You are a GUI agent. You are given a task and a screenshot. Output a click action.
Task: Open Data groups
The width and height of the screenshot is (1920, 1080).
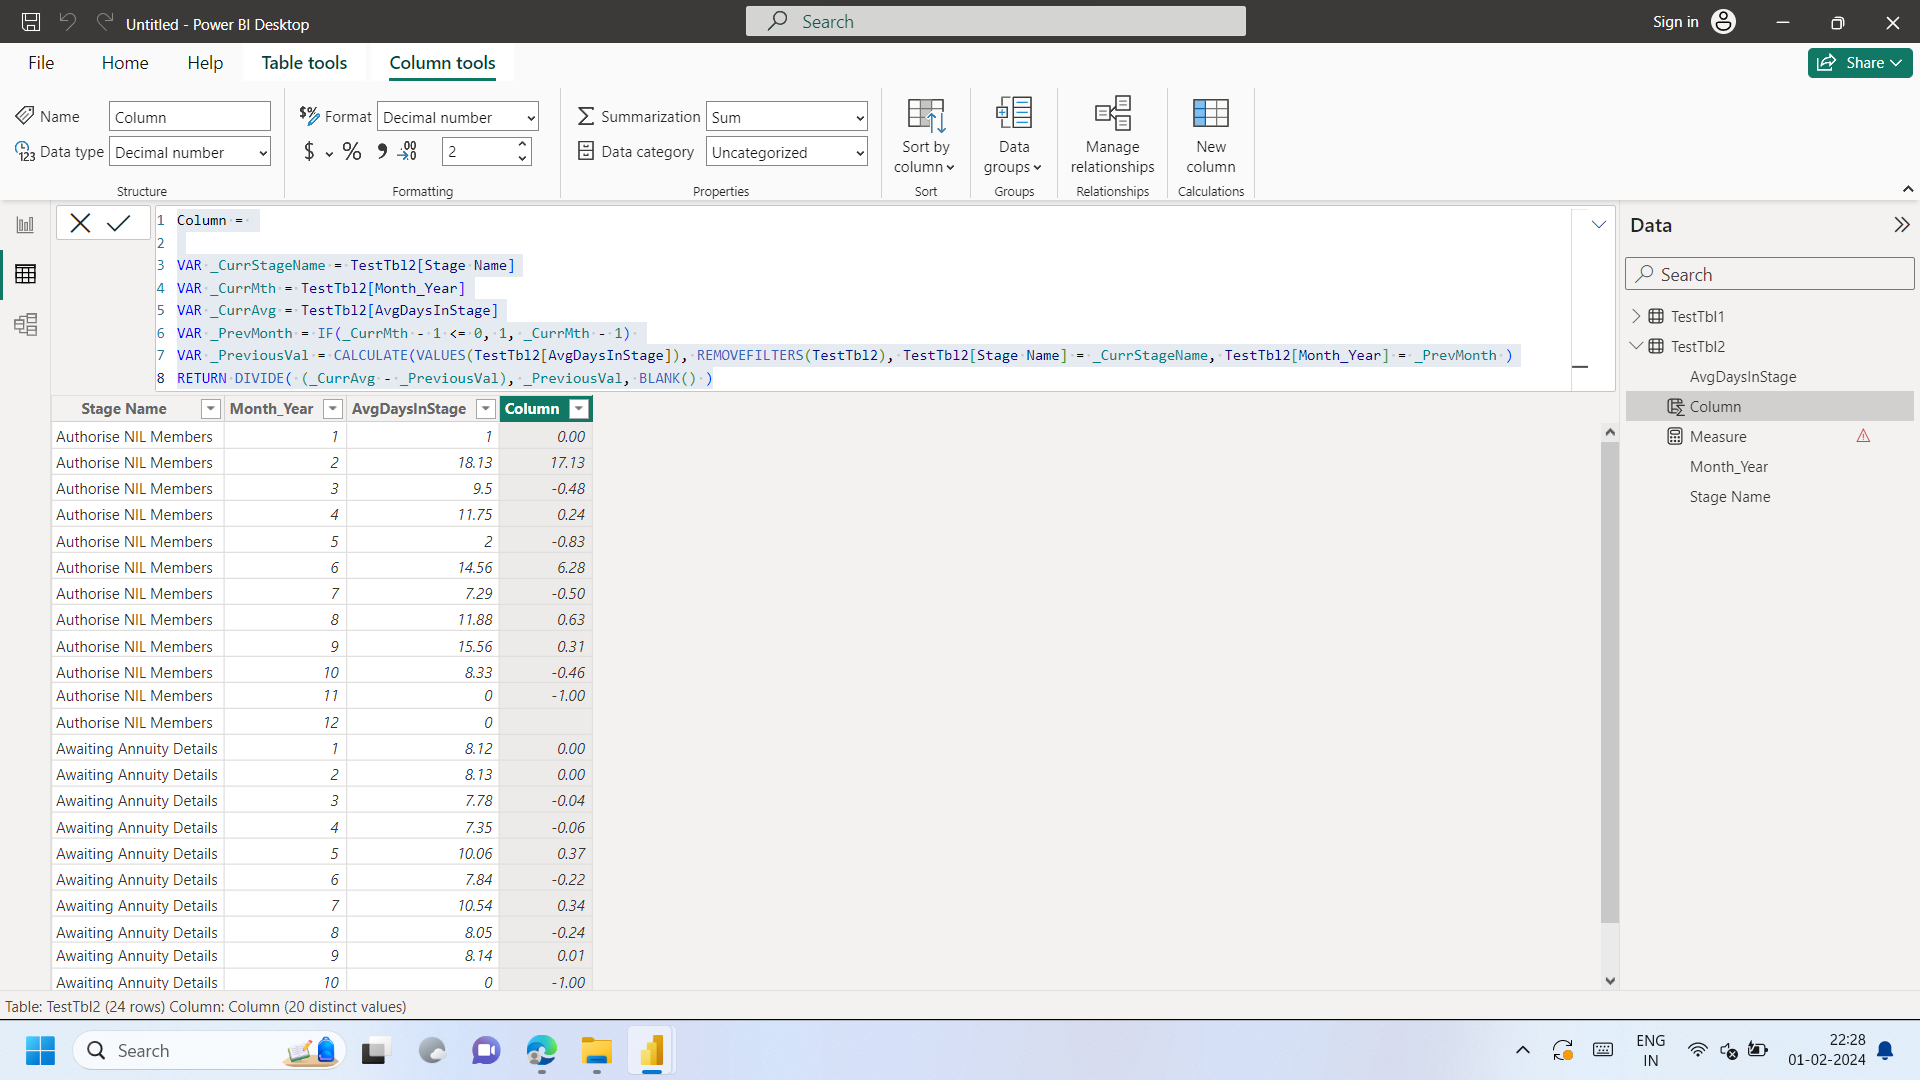pos(1014,136)
